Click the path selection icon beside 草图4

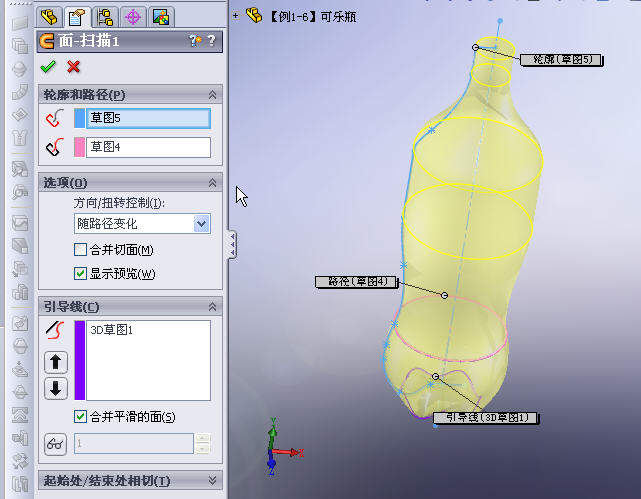pos(55,148)
